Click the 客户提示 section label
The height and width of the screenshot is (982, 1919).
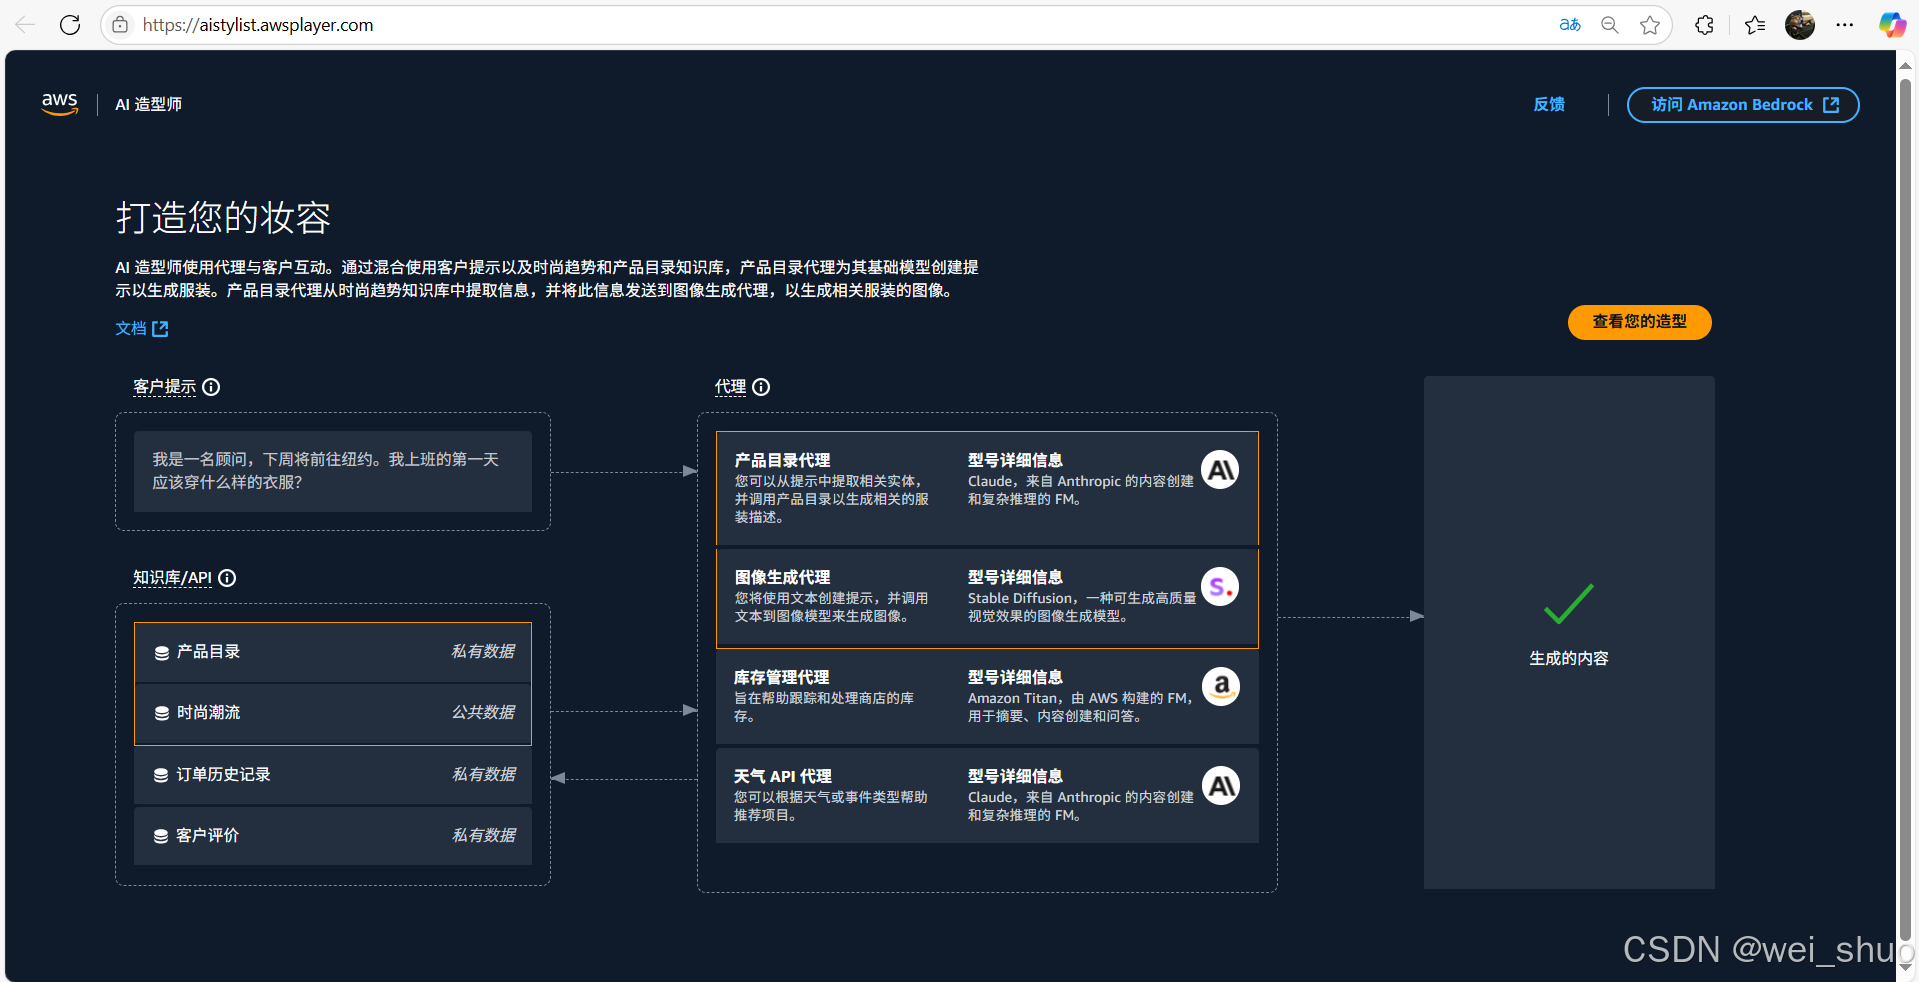coord(165,387)
